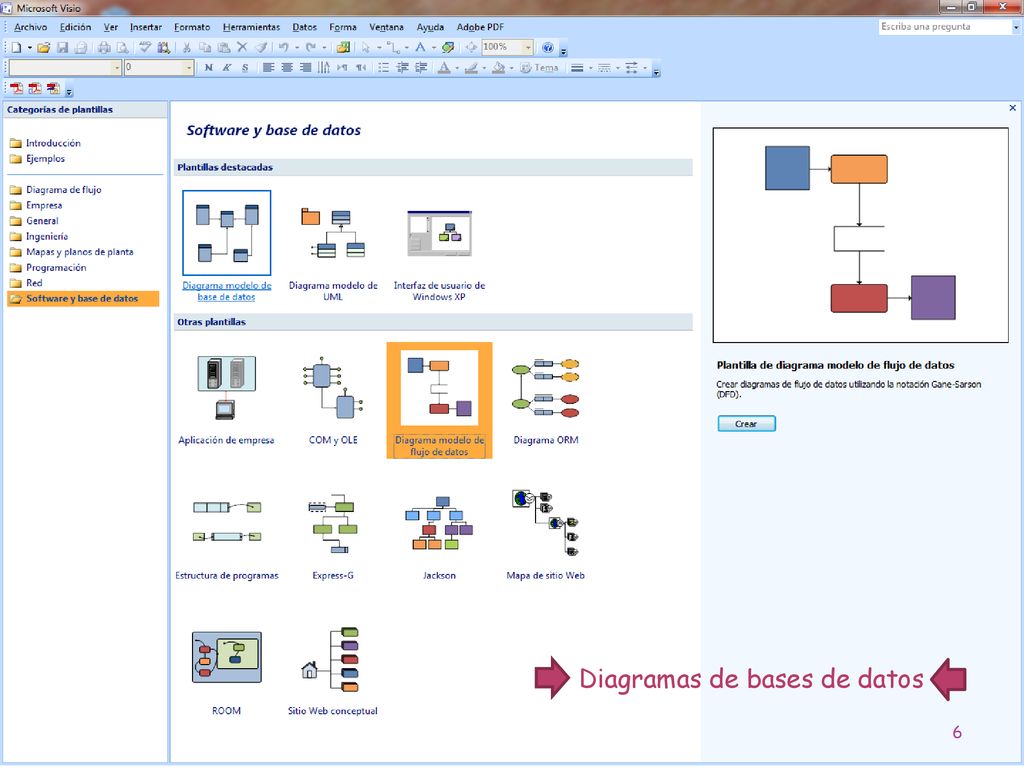Open the zoom 100% dropdown
The width and height of the screenshot is (1024, 768).
tap(528, 47)
